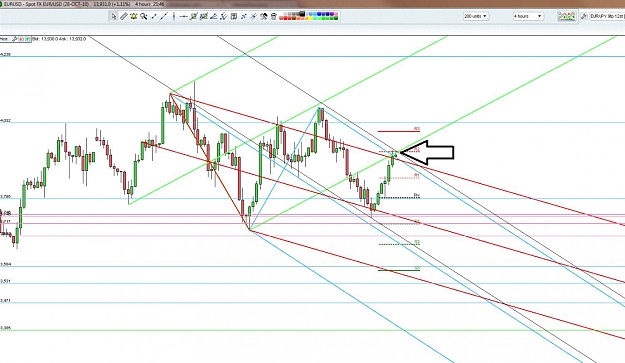Pick the yellow color swatch
This screenshot has width=625, height=363.
tap(311, 18)
